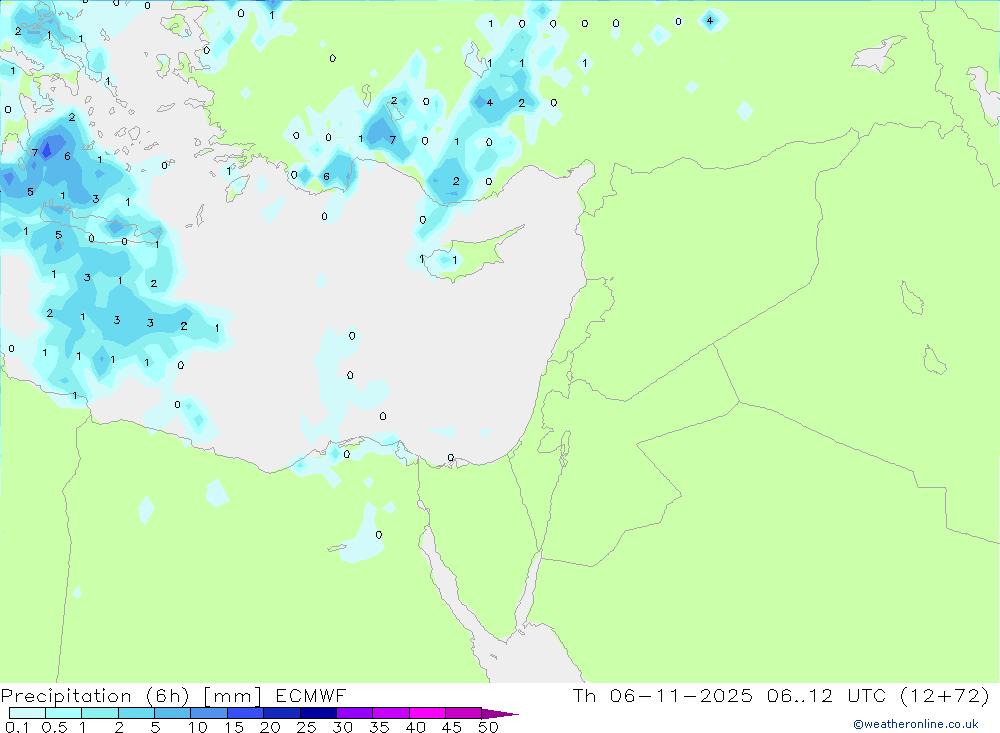Image resolution: width=1000 pixels, height=733 pixels.
Task: Select the 25–30 mm navy legend swatch
Action: (x=318, y=713)
